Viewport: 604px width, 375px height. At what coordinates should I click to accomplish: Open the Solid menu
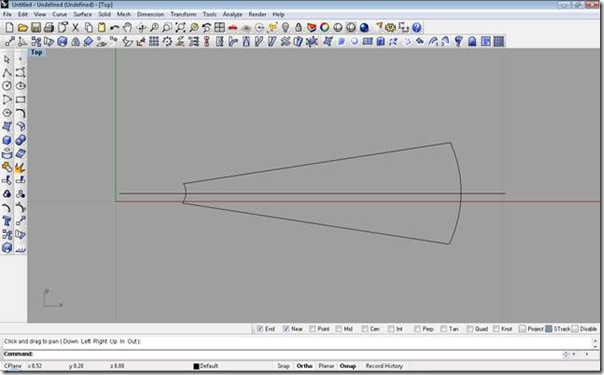coord(104,14)
